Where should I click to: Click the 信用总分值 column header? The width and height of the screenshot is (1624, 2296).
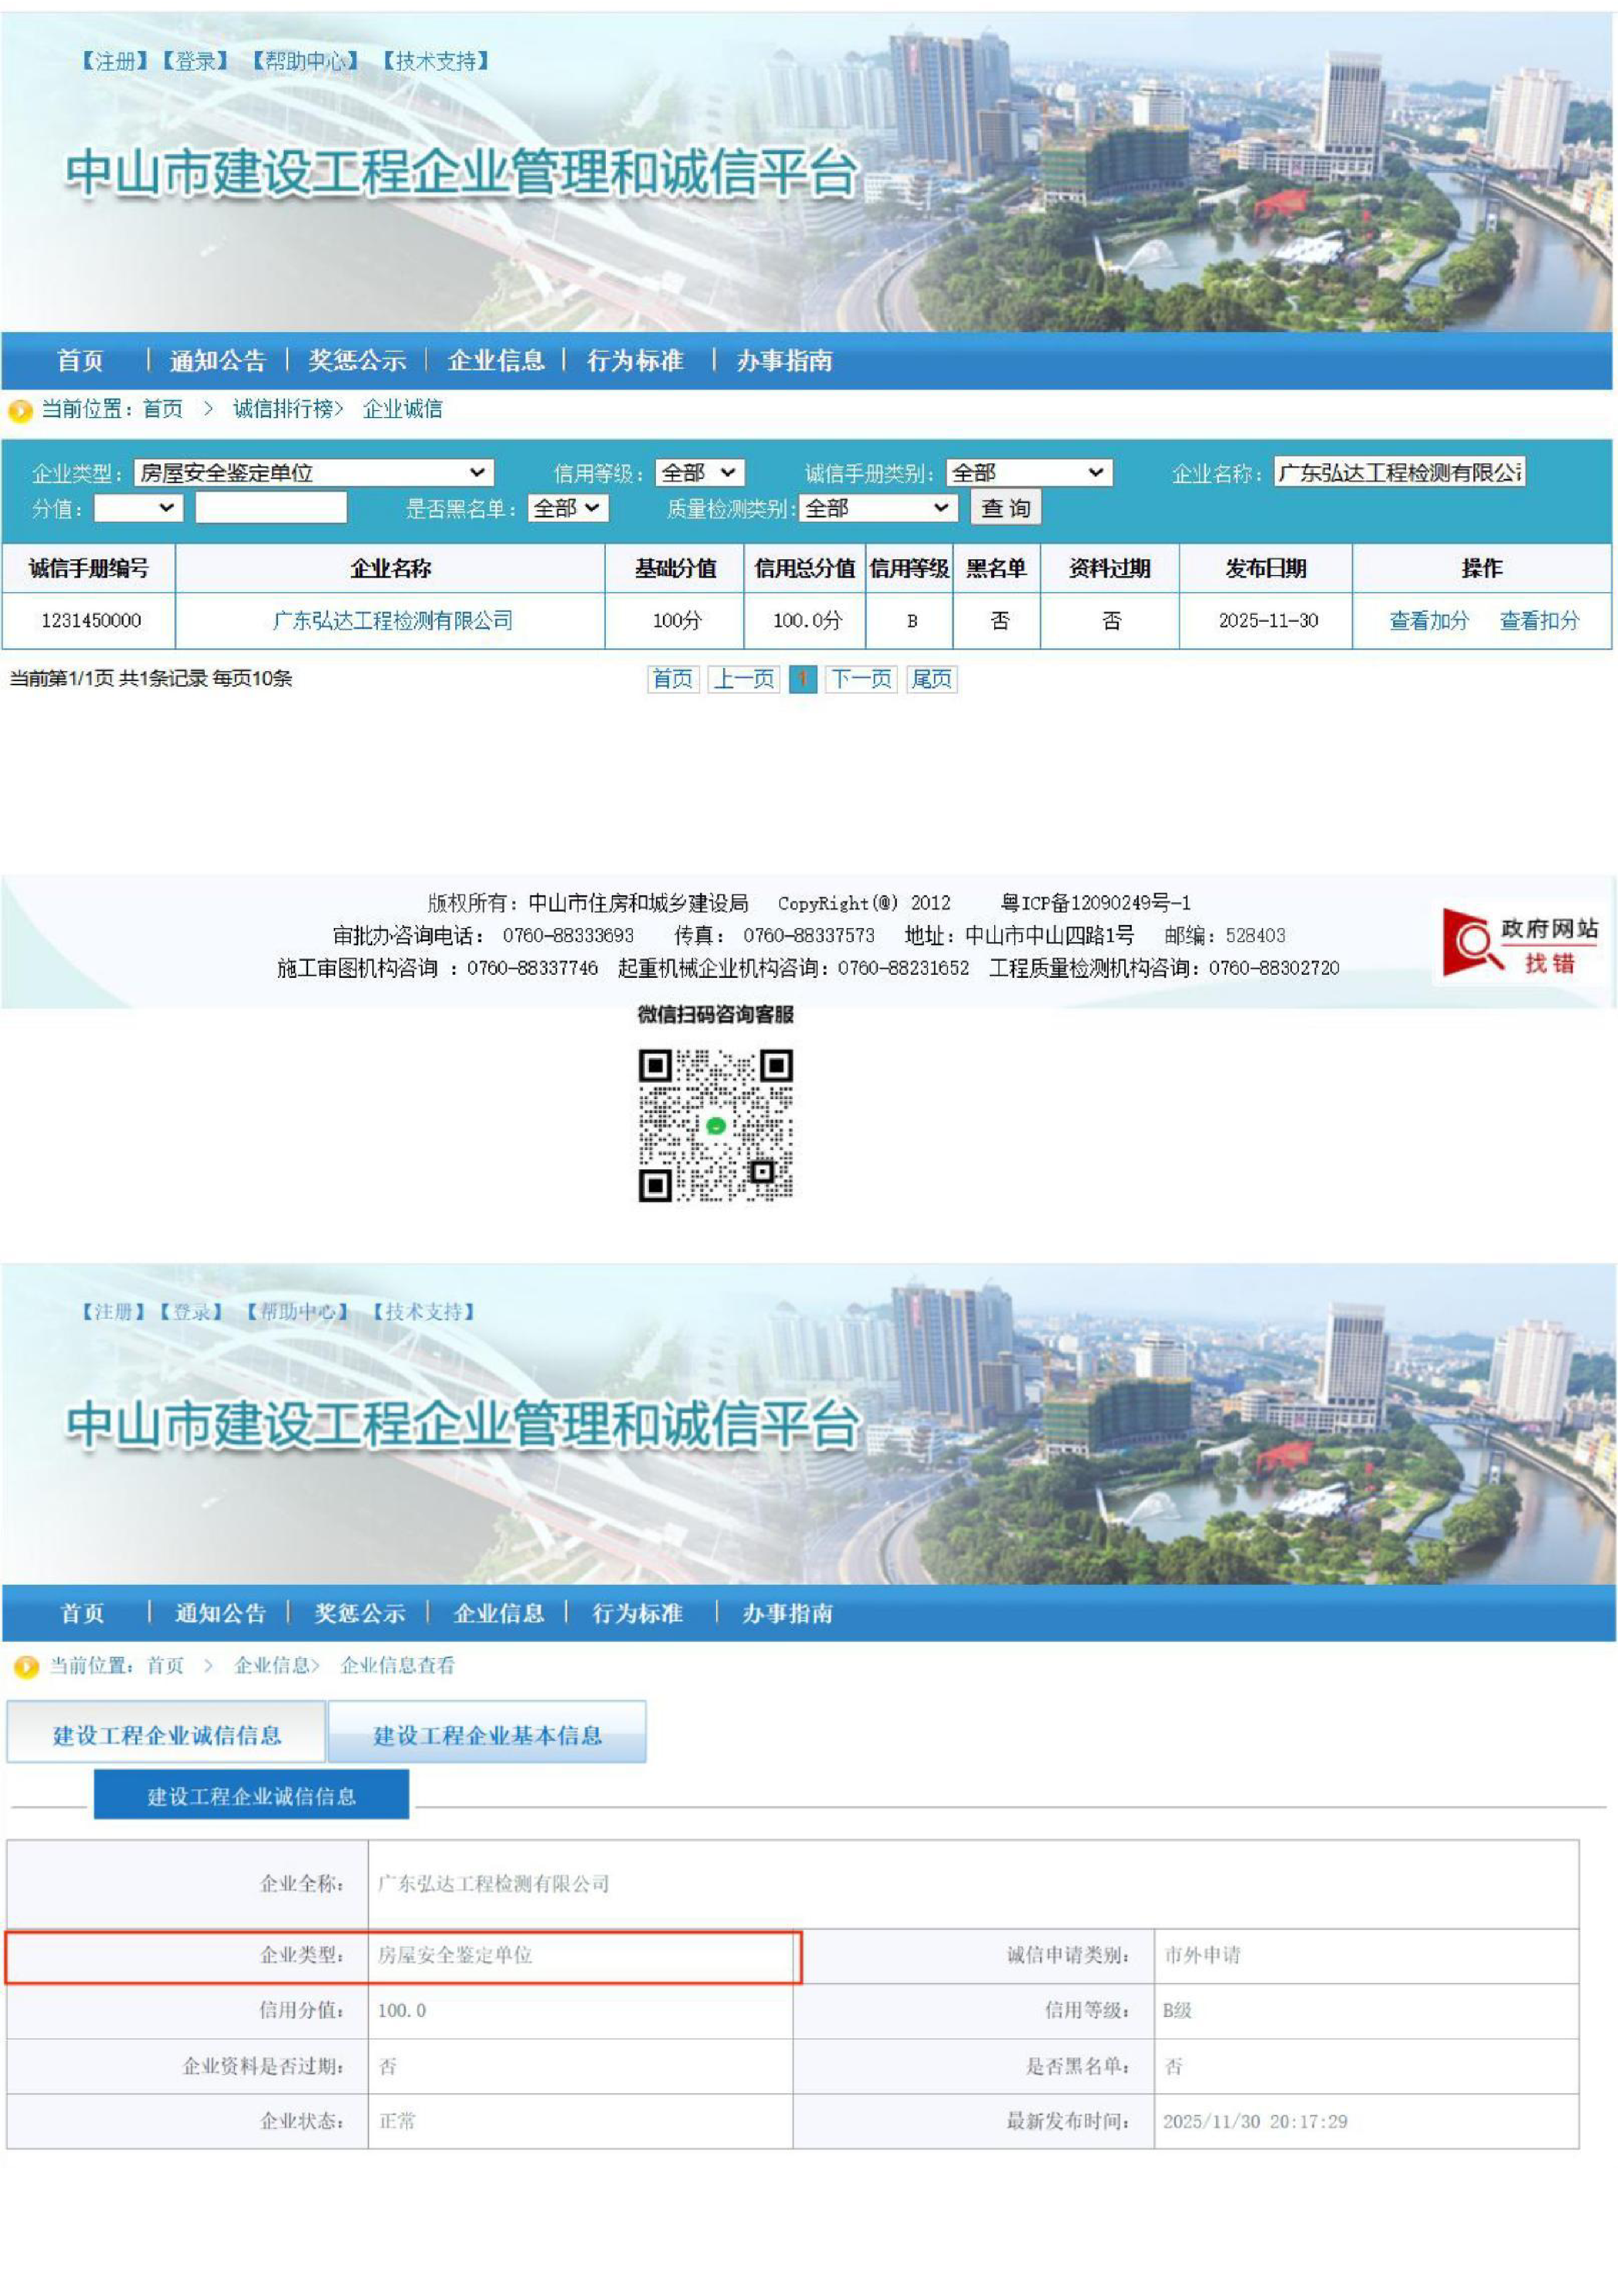point(805,569)
